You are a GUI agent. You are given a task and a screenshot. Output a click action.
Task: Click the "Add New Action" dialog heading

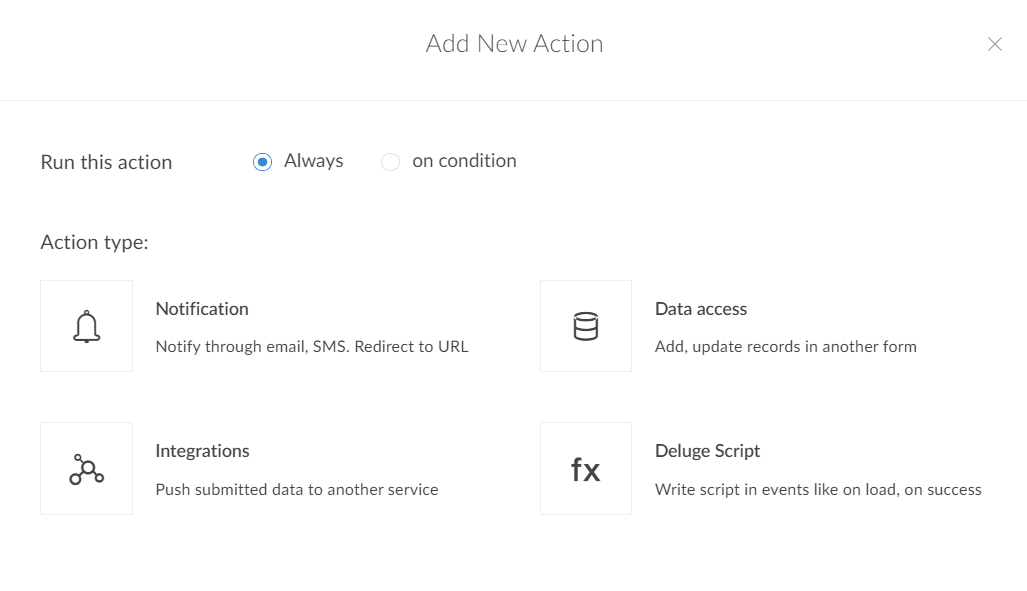click(x=514, y=44)
